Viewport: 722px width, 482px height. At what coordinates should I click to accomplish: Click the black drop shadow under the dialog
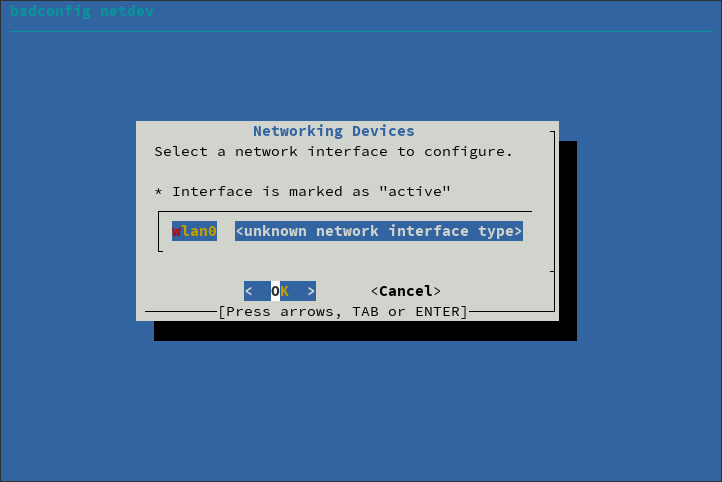[x=365, y=331]
